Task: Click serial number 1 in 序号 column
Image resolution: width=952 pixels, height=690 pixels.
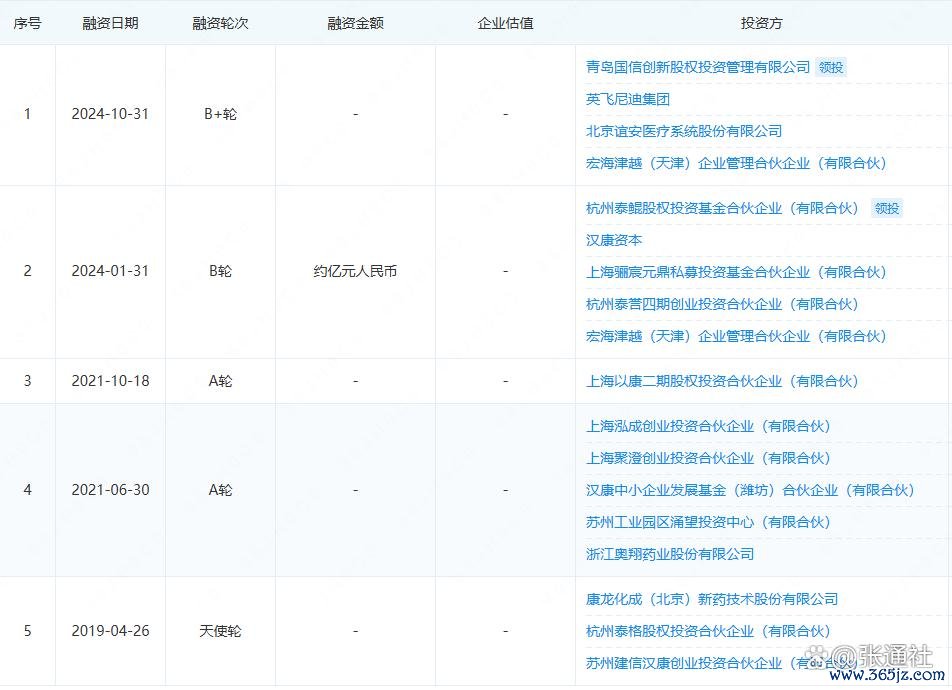Action: [27, 114]
